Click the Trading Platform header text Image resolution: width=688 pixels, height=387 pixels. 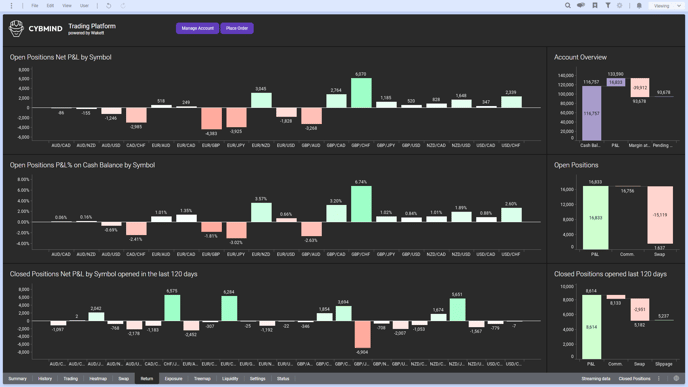92,26
